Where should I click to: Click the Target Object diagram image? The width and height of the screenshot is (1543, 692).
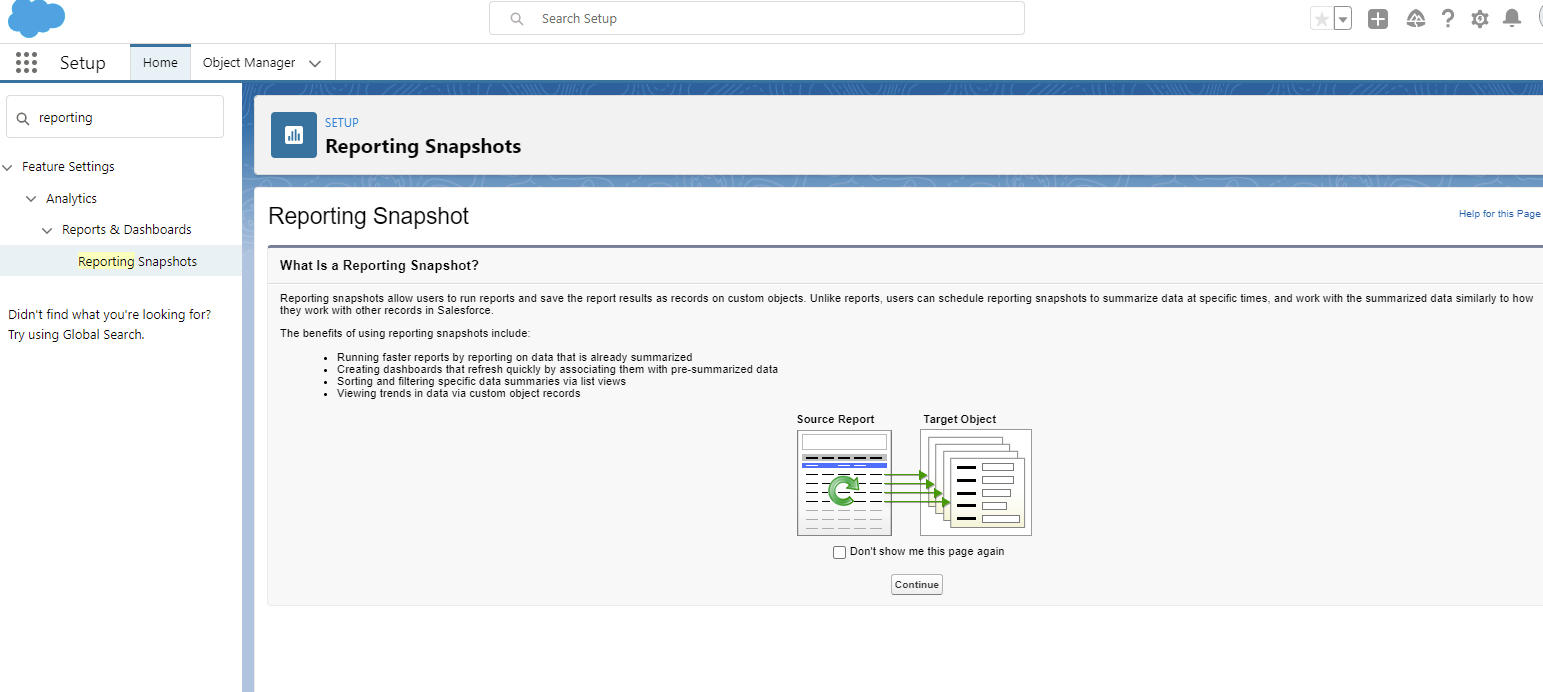[x=976, y=482]
